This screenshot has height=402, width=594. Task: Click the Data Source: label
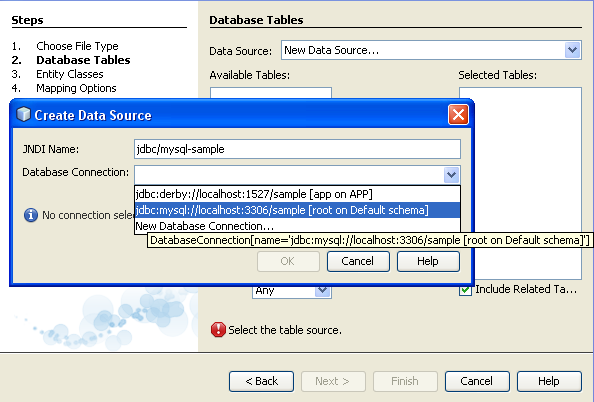click(241, 51)
